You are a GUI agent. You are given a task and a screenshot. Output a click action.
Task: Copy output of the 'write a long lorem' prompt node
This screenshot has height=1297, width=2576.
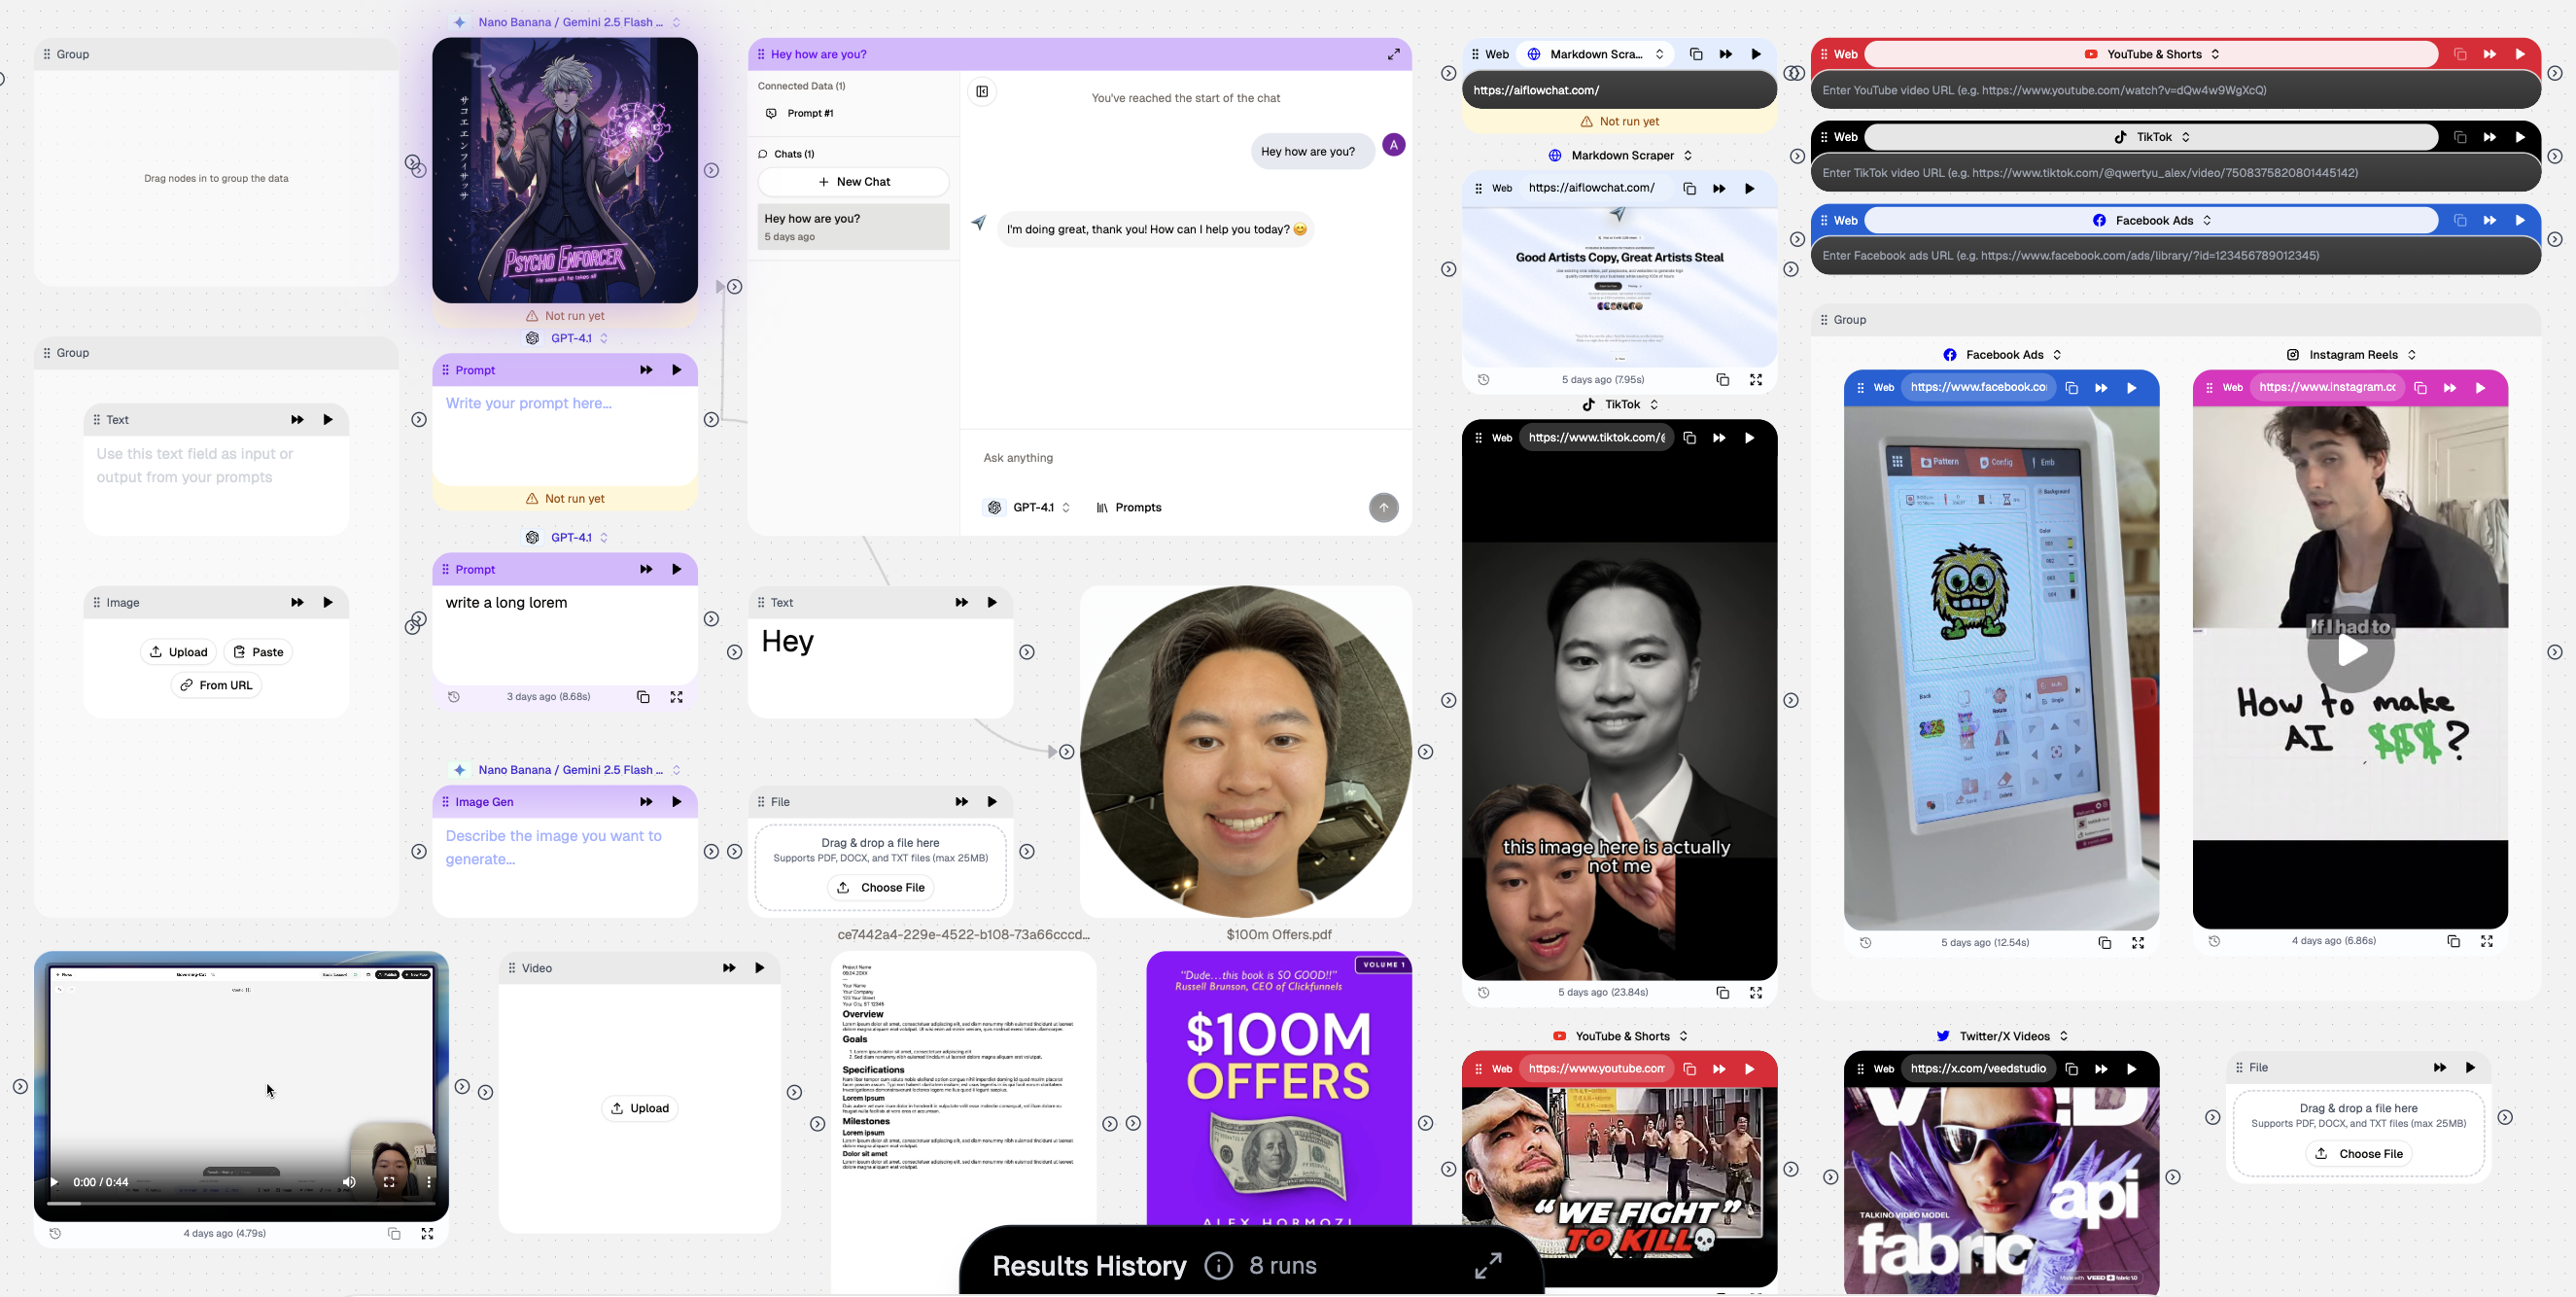642,696
